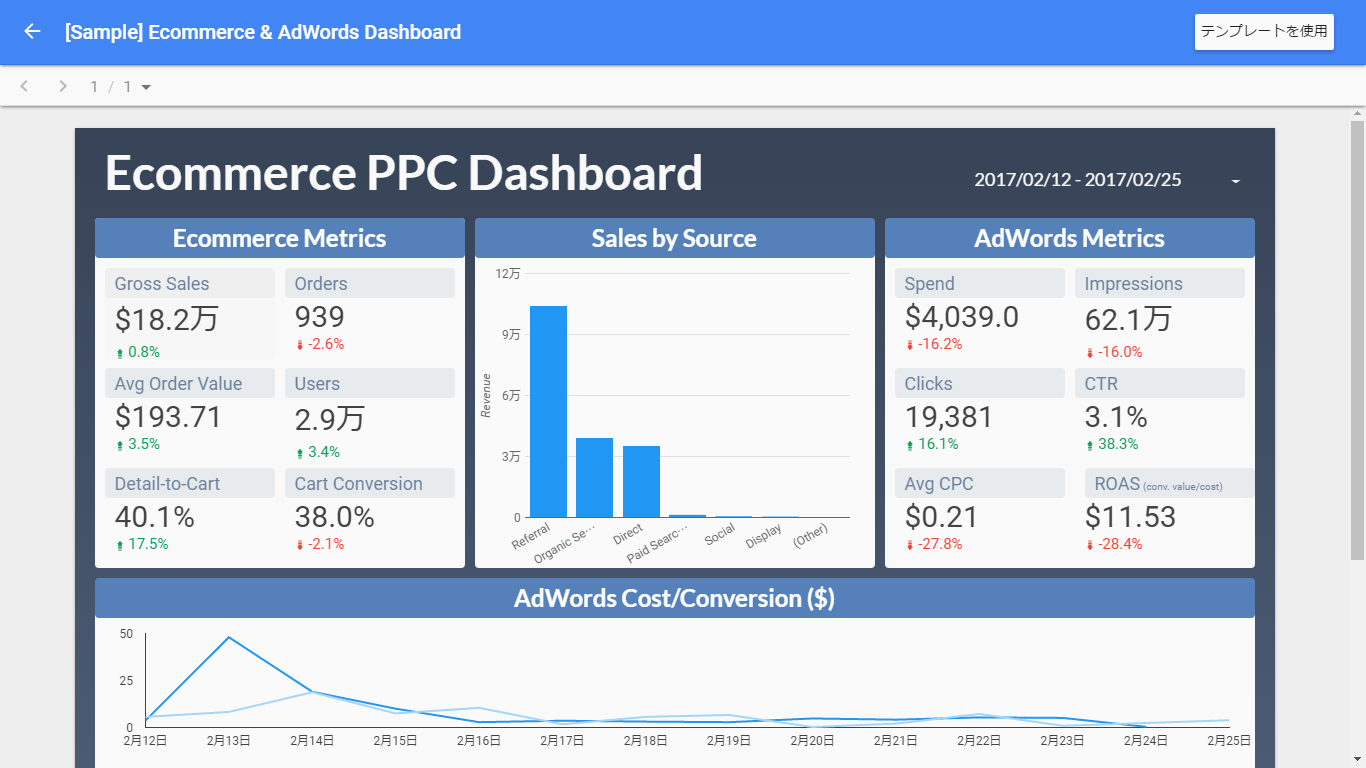
Task: Click the (Other) axis label
Action: click(810, 537)
